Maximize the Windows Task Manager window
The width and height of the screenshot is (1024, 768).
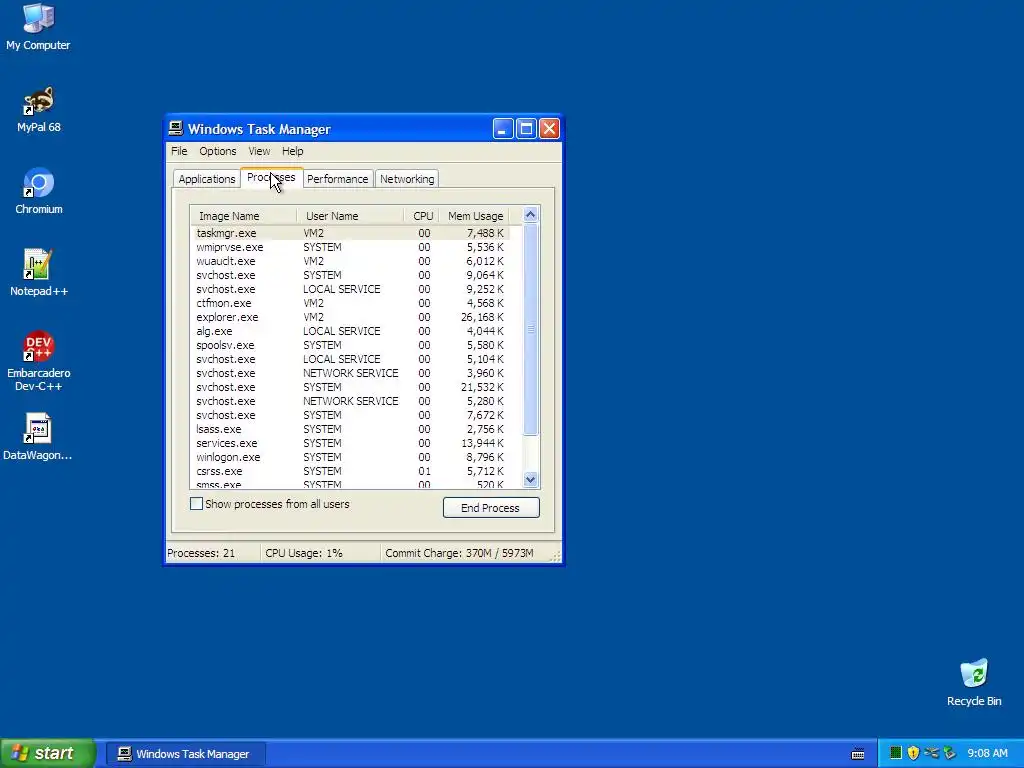pos(526,129)
